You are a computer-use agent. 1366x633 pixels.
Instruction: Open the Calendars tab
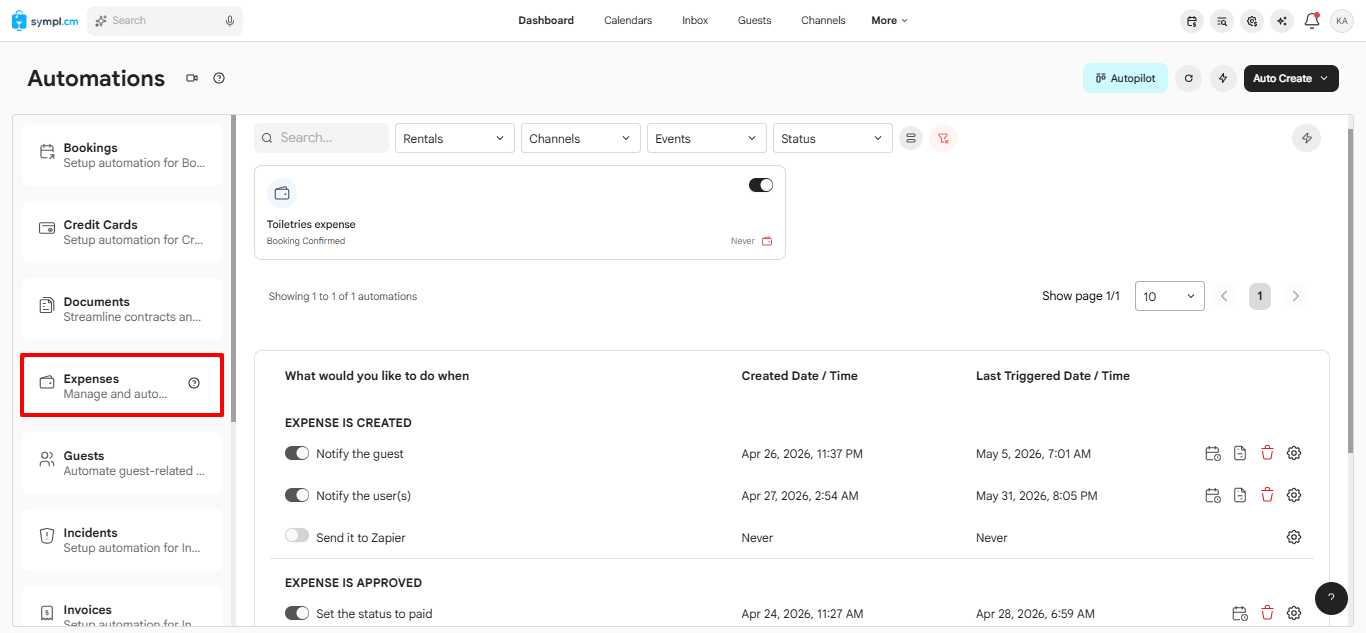coord(628,20)
